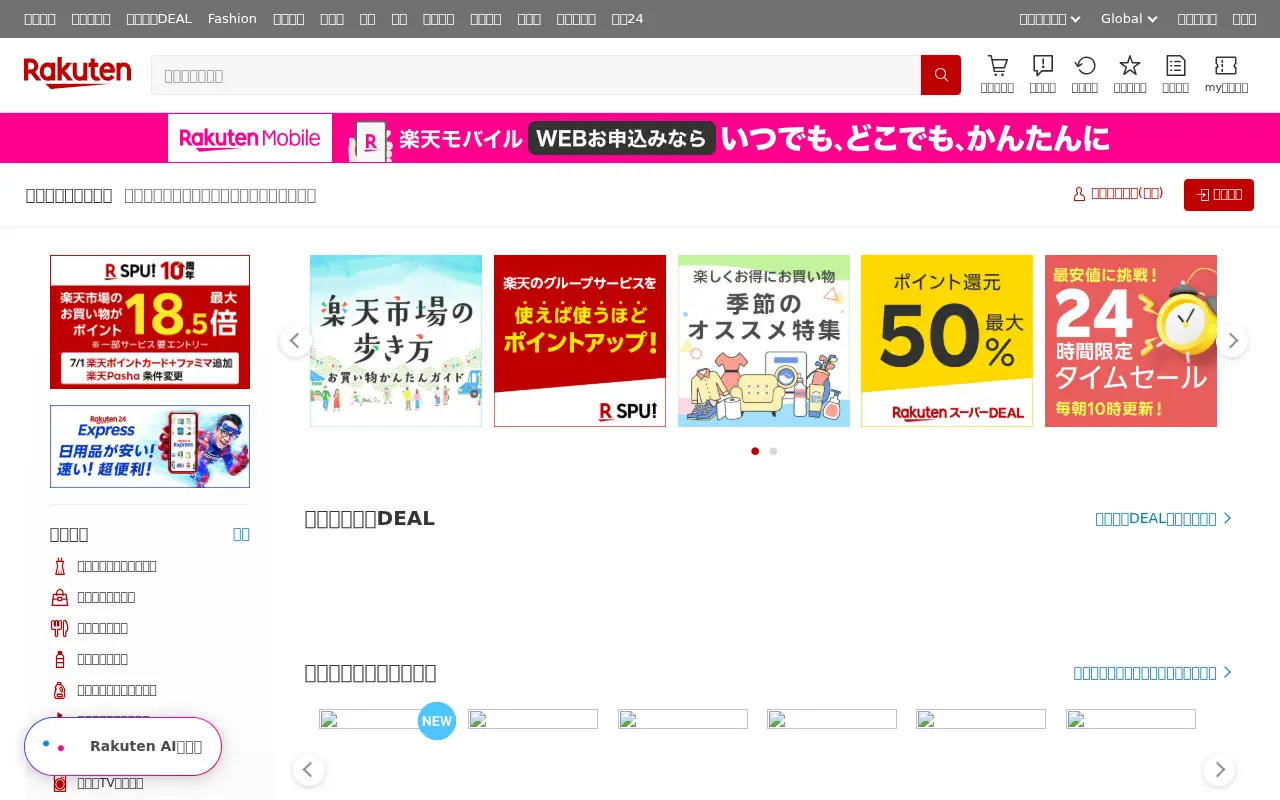Show previous slide in the banner carousel
Screen dimensions: 1280x800
(294, 341)
